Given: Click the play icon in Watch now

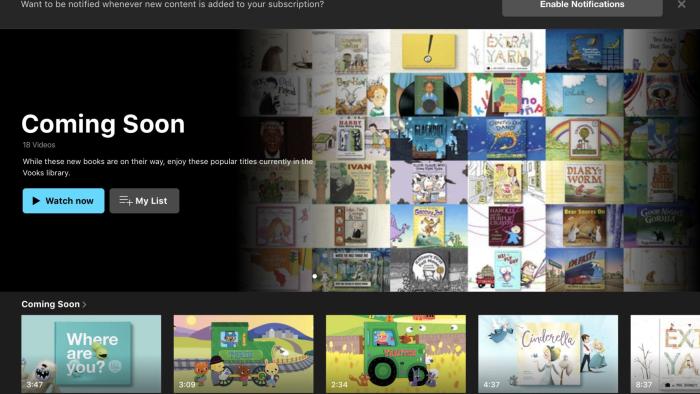Looking at the screenshot, I should [36, 201].
